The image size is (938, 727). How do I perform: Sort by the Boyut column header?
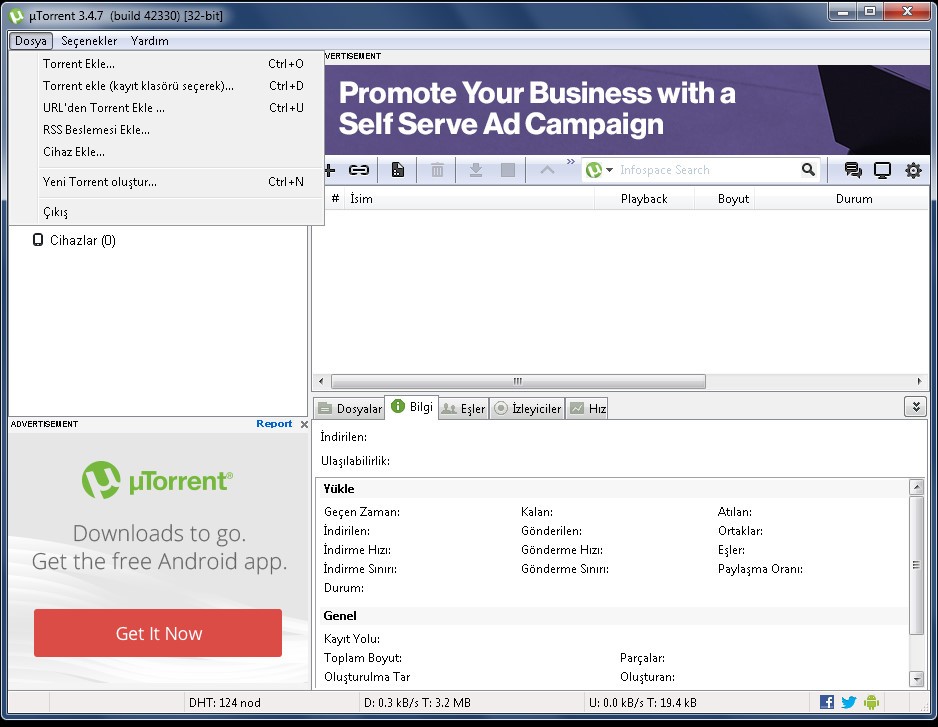click(x=724, y=199)
